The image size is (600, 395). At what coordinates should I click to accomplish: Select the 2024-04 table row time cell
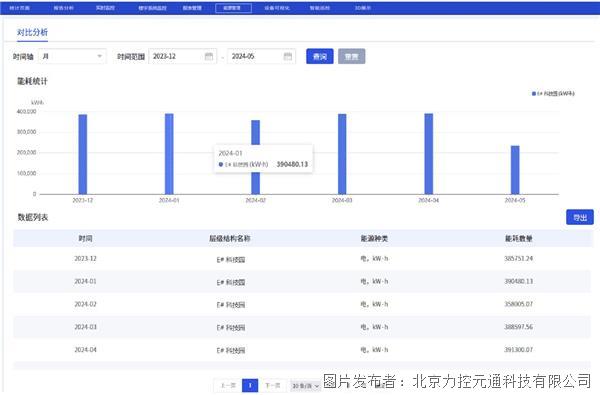click(x=85, y=350)
